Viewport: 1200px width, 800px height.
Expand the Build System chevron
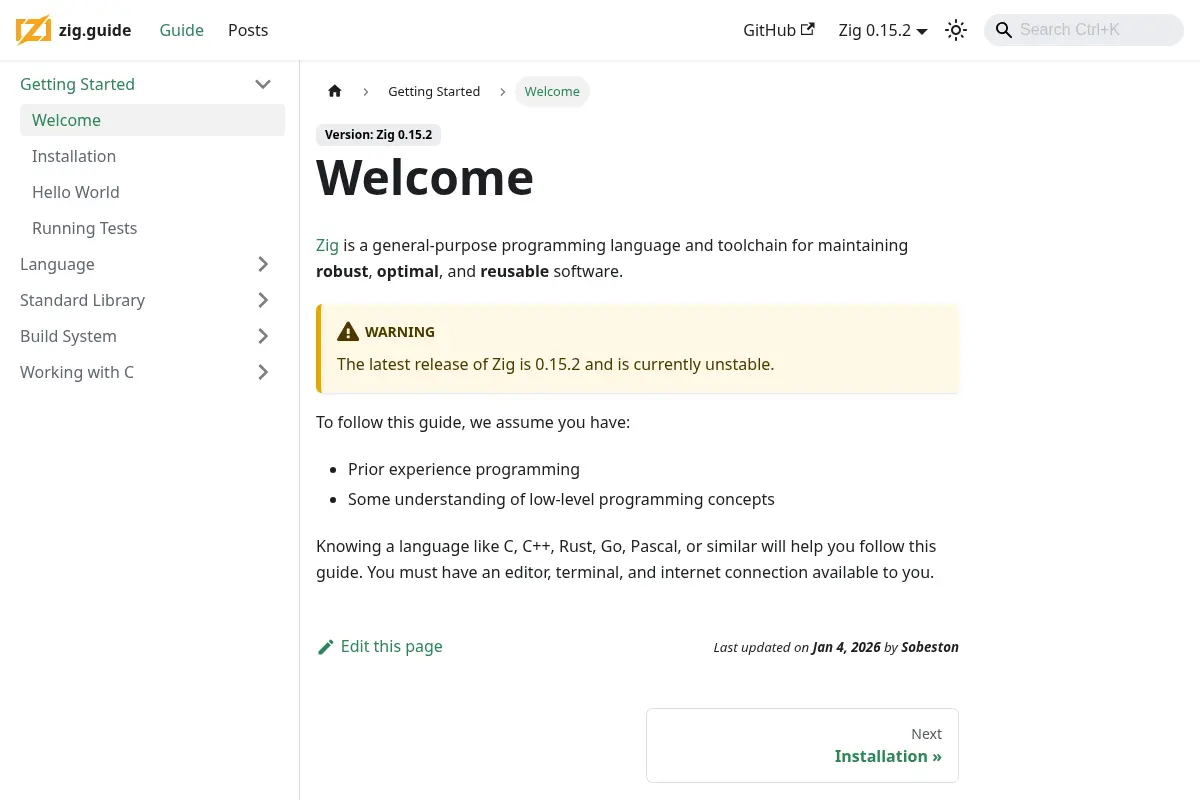263,336
